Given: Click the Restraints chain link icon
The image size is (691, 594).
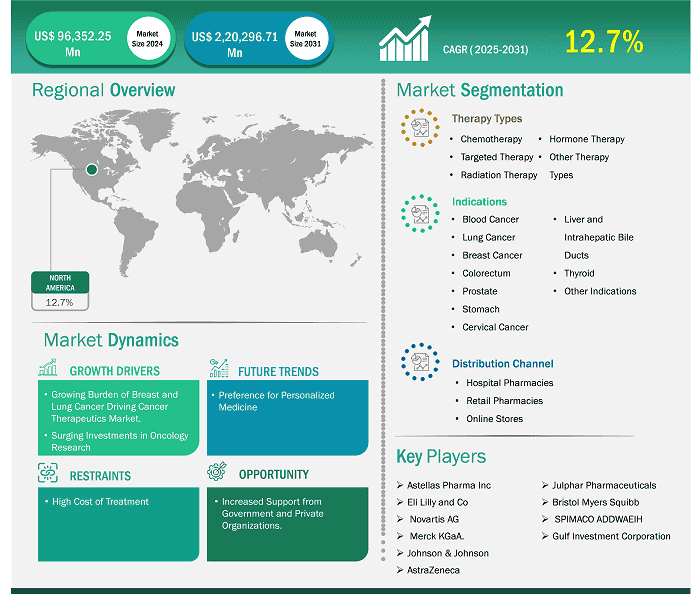Looking at the screenshot, I should click(x=48, y=473).
